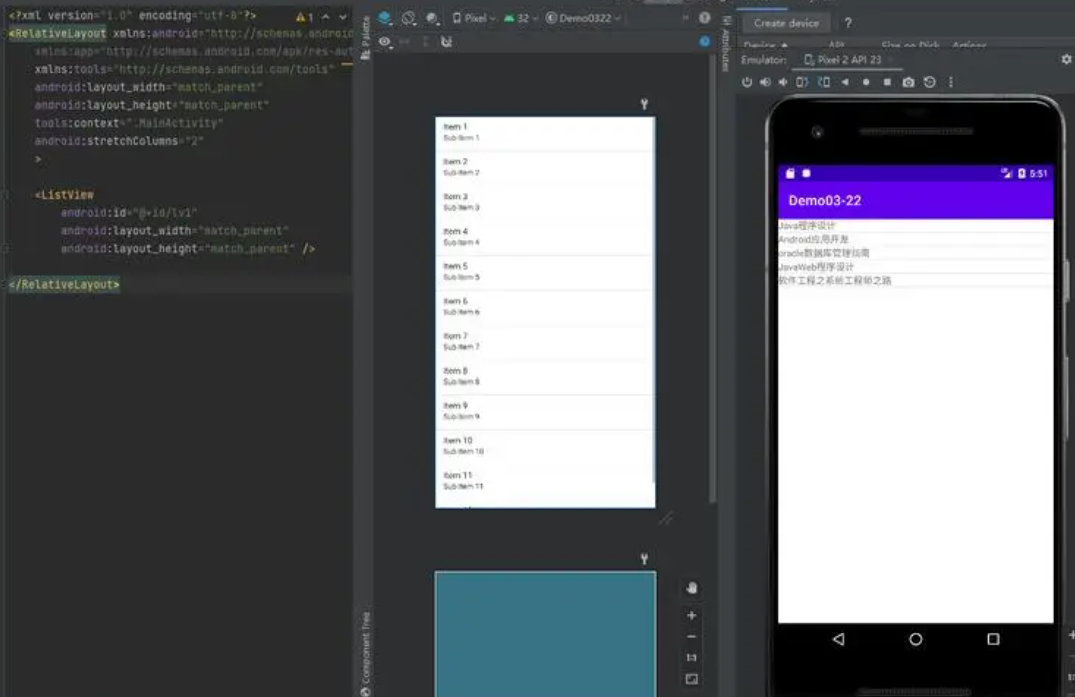Select the pan hand tool

coord(692,588)
